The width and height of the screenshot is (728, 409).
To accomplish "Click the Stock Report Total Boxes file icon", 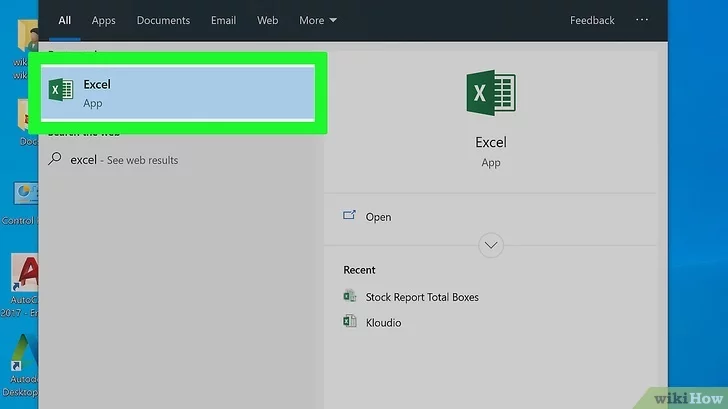I will click(x=350, y=296).
